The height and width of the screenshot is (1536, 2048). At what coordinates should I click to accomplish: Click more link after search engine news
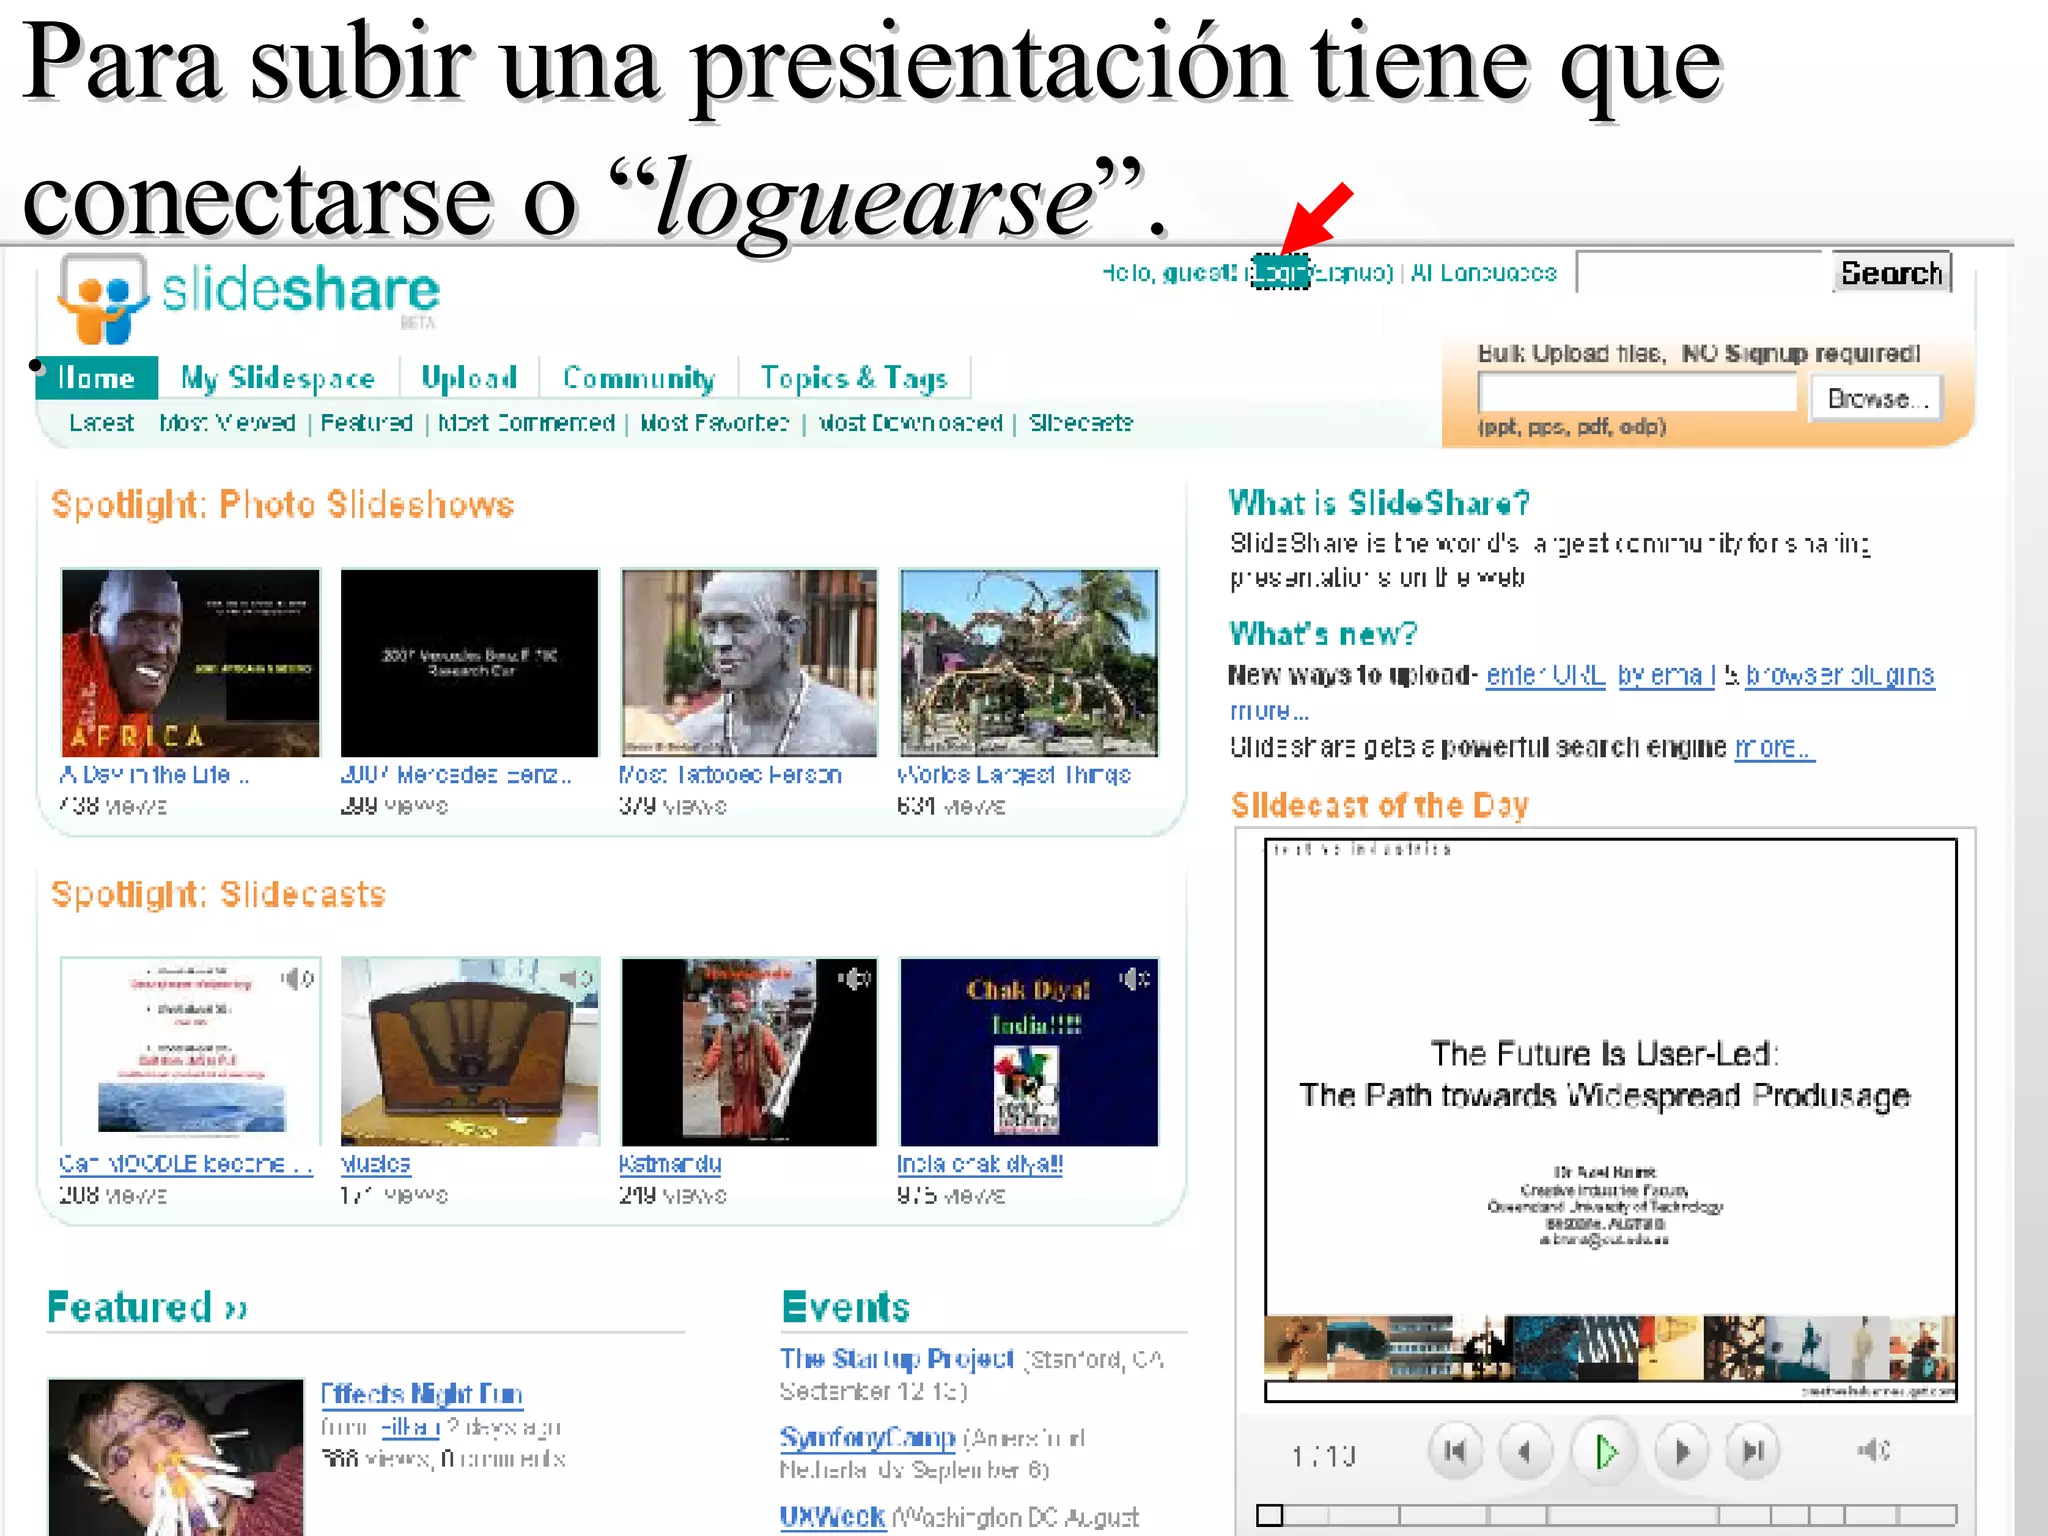tap(1774, 747)
